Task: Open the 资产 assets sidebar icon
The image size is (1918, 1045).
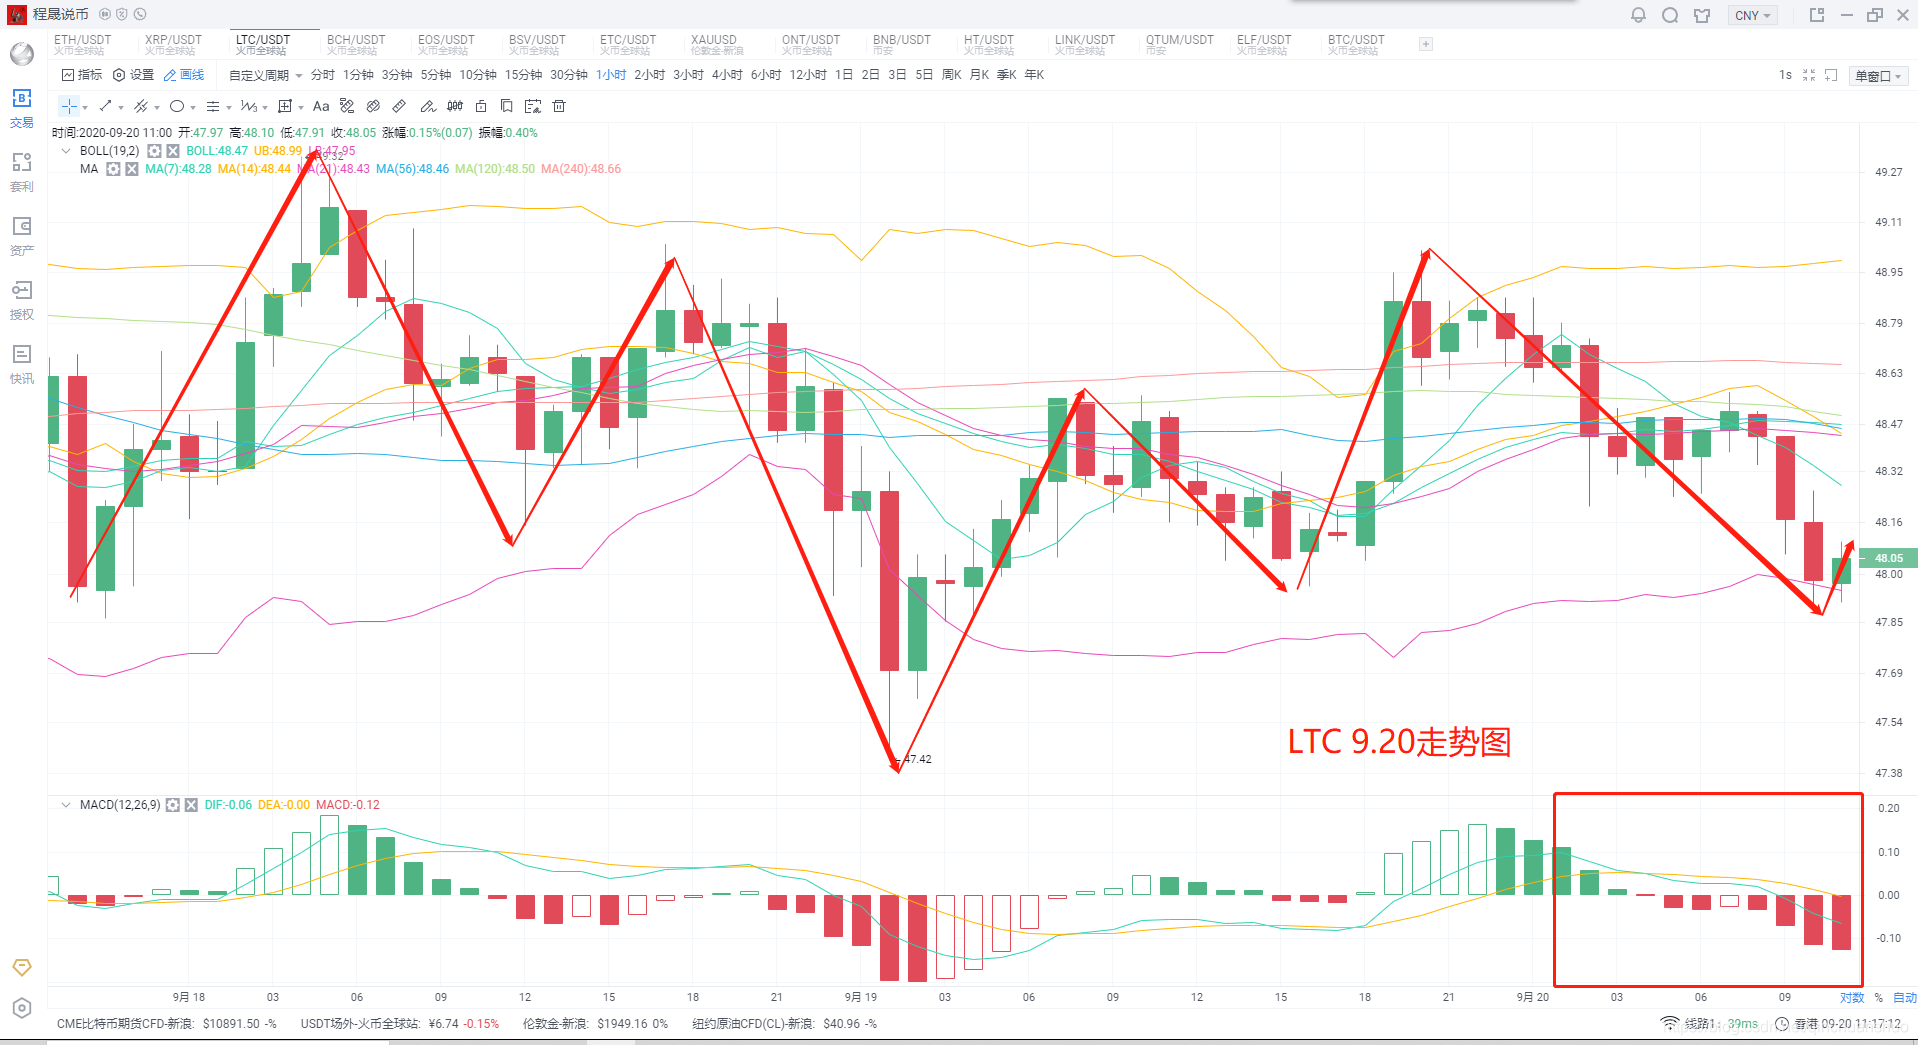Action: pos(22,236)
